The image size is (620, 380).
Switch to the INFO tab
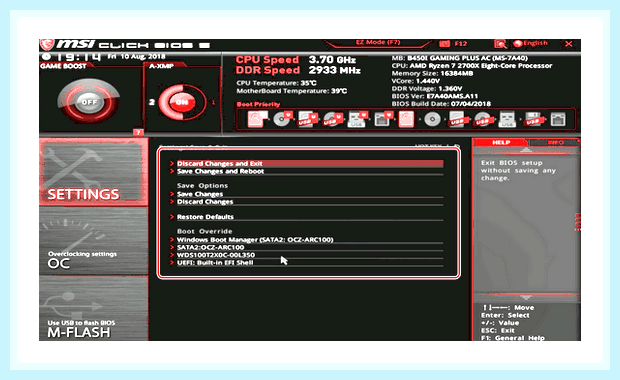point(555,142)
